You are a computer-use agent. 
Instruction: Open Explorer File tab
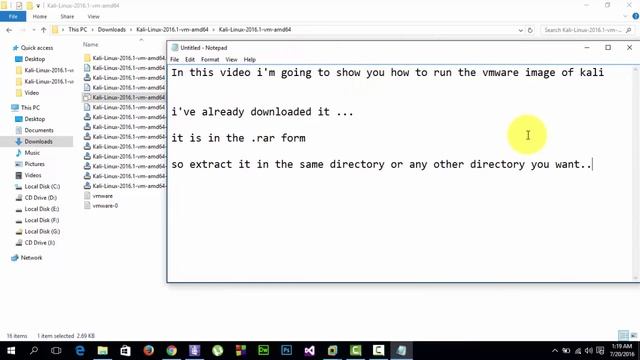coord(13,16)
